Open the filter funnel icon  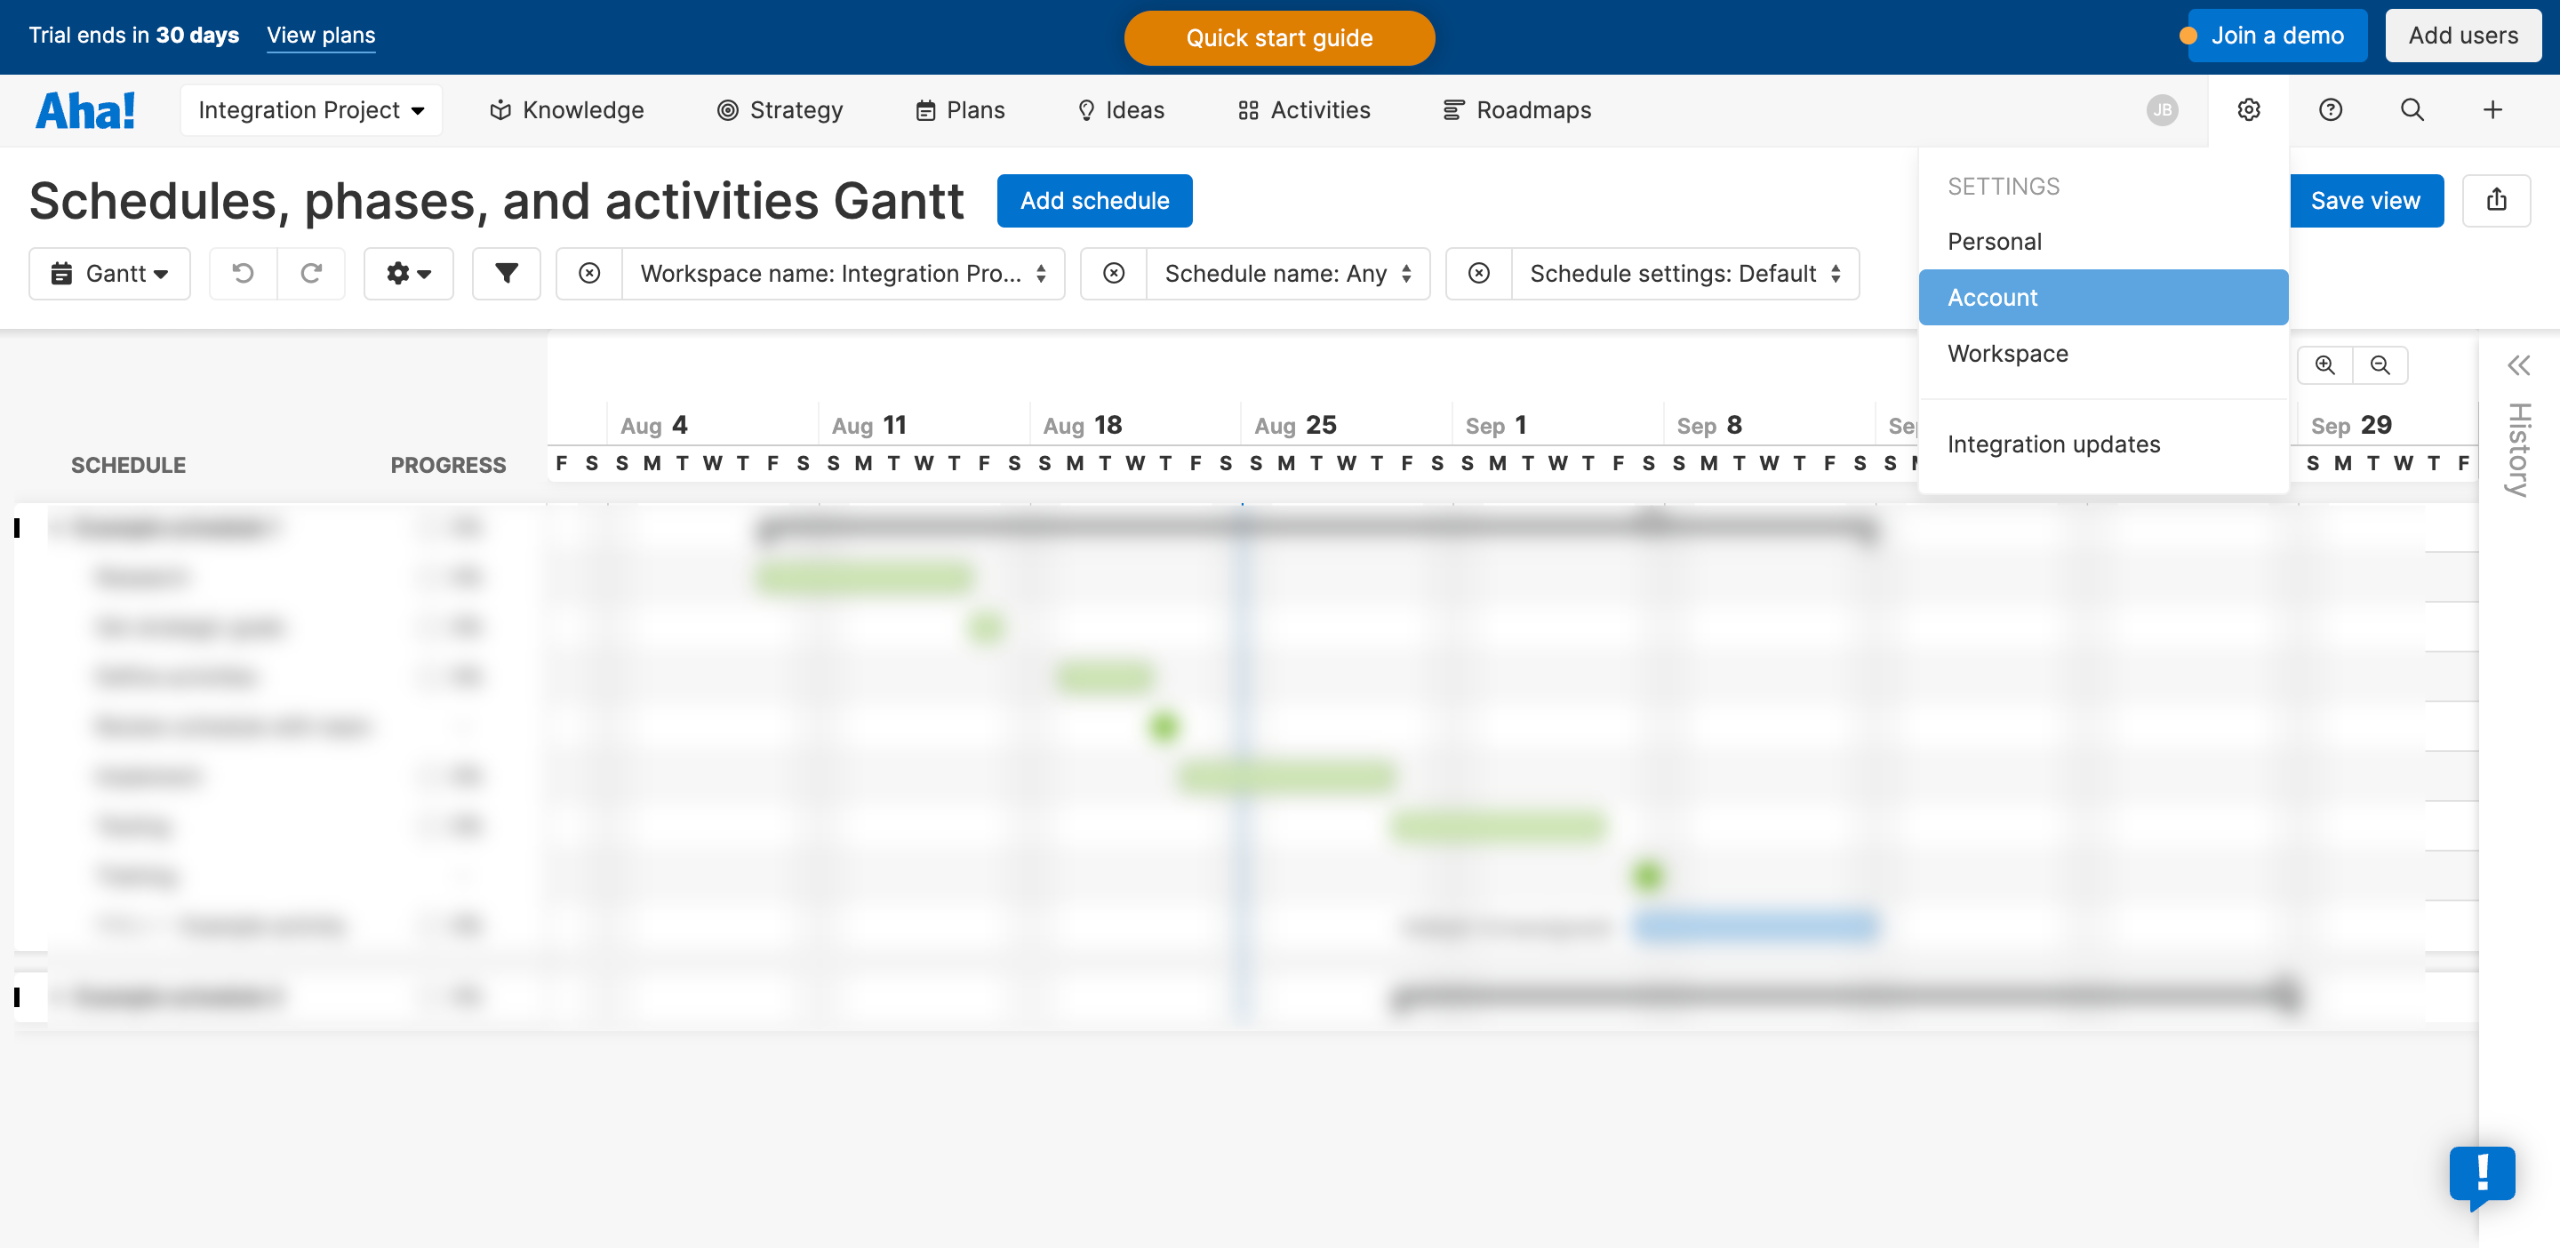pos(506,273)
